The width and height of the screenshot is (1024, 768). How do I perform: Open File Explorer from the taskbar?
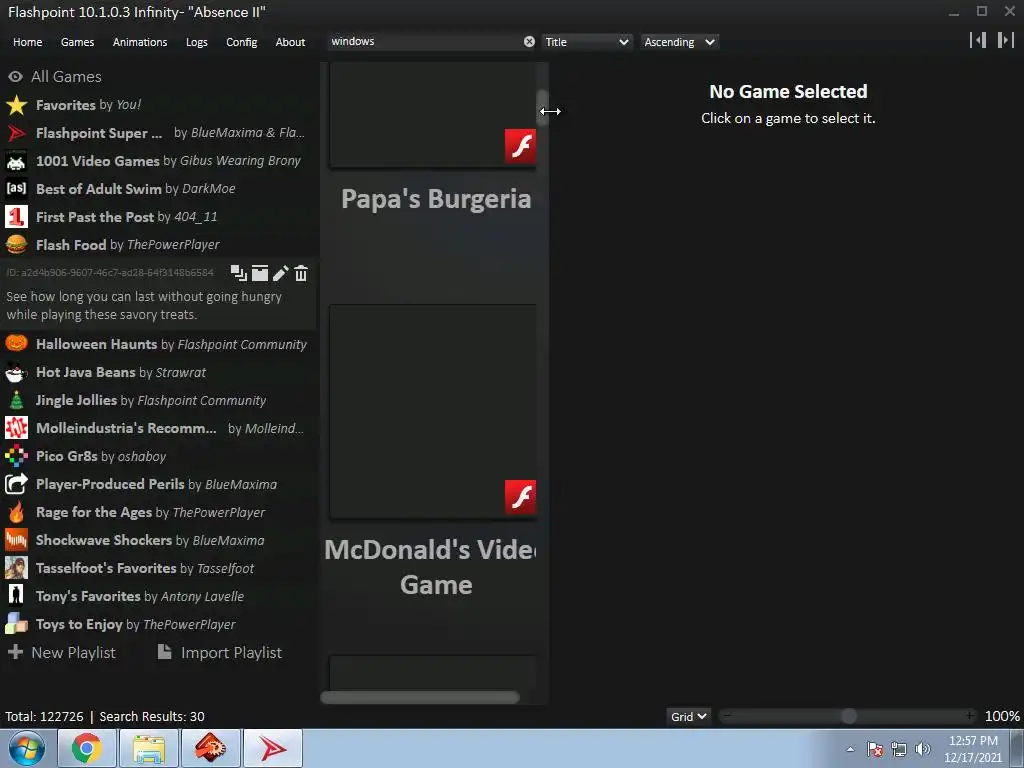click(x=149, y=748)
